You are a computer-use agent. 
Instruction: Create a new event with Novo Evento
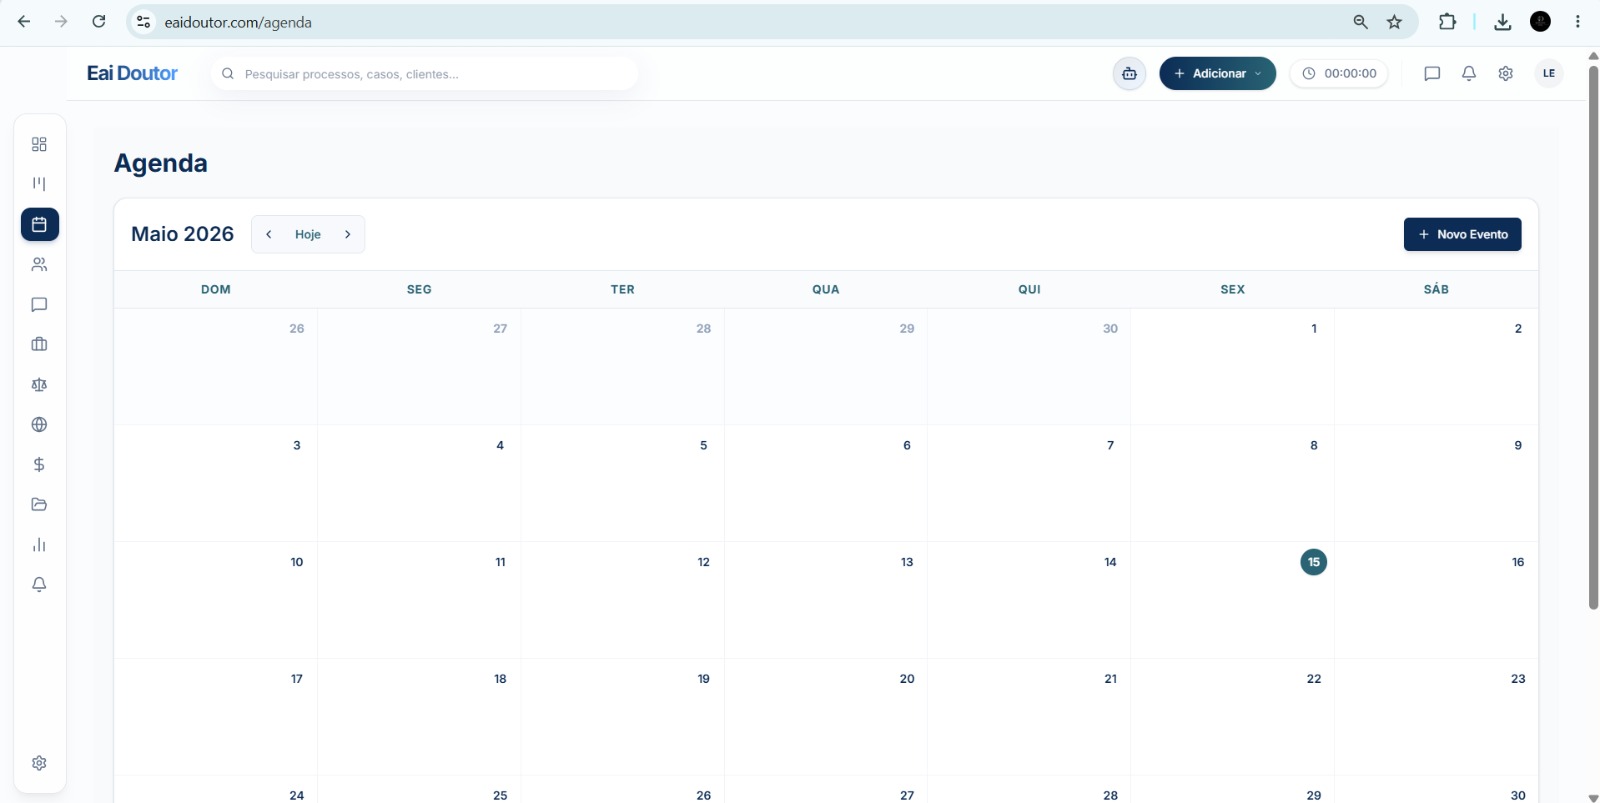point(1463,235)
